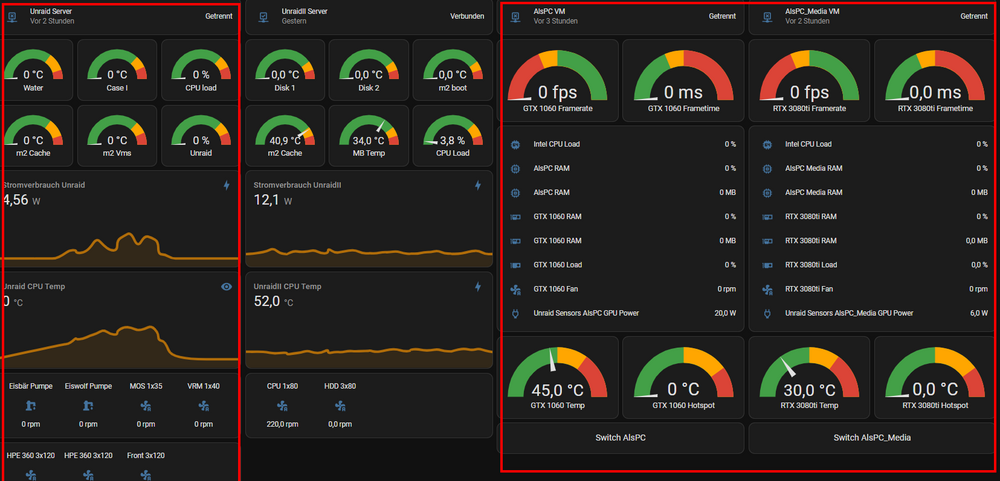Click the lightning icon on Stromverbrauch UnraidII
Screen dimensions: 1000x481
(x=478, y=186)
